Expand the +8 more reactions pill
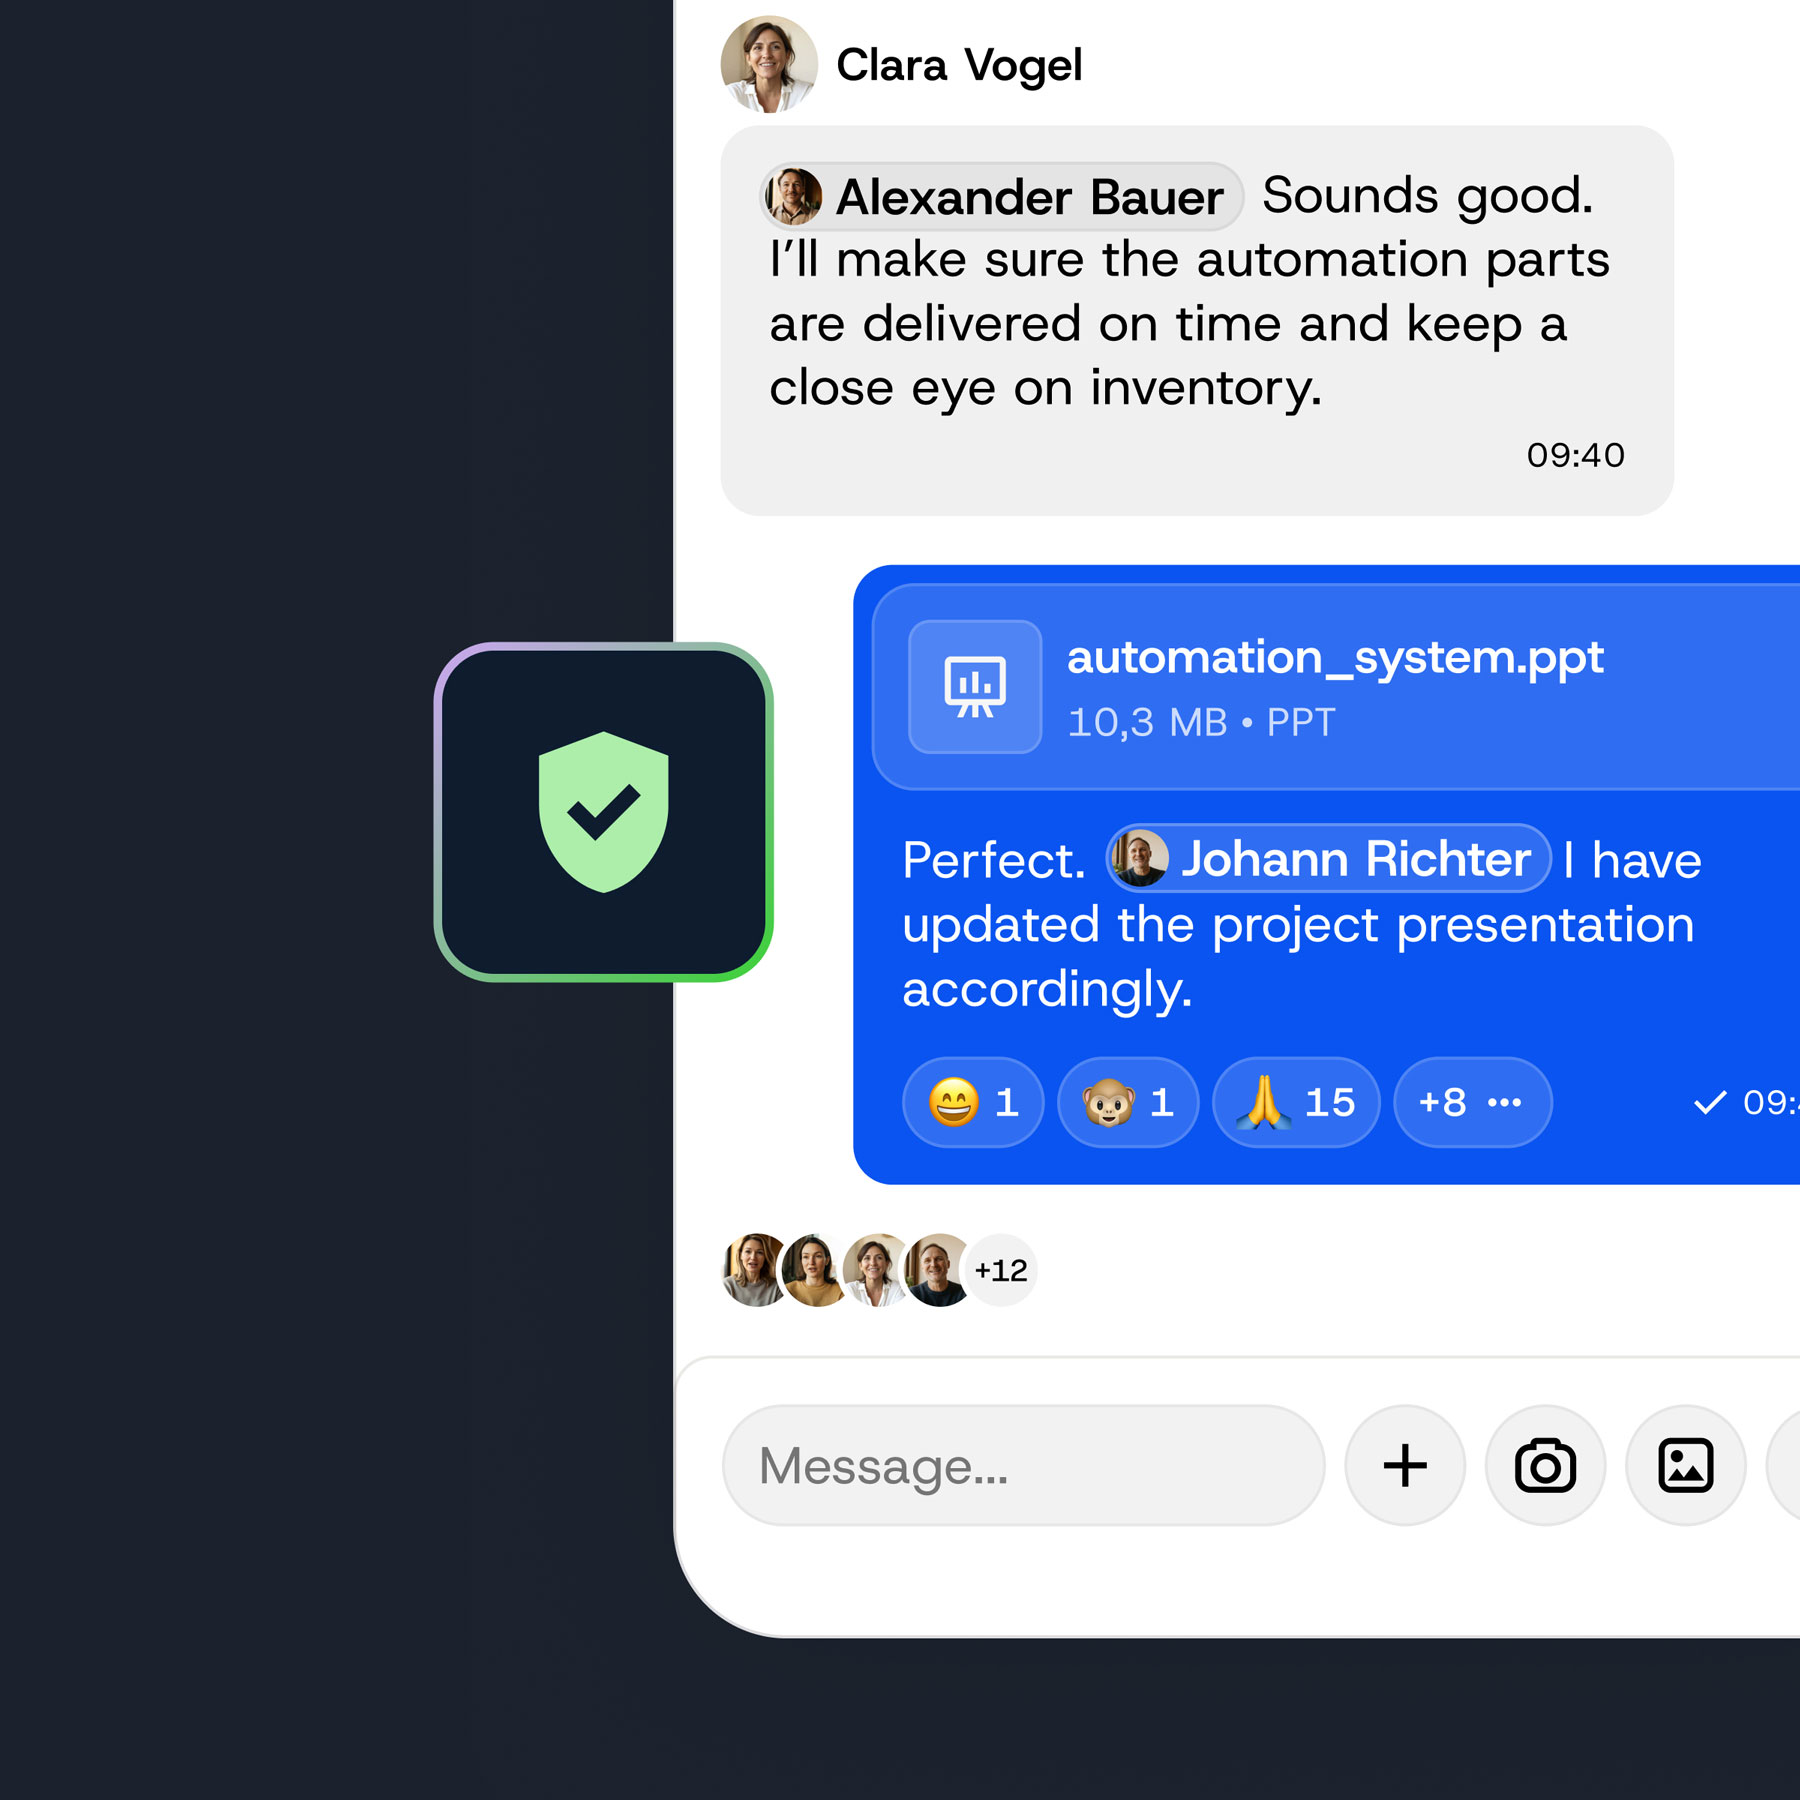 (x=1473, y=1102)
